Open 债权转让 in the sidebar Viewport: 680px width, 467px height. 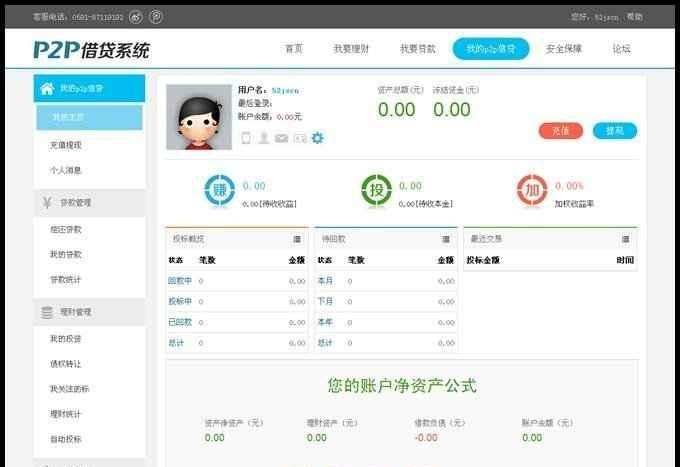(x=65, y=363)
